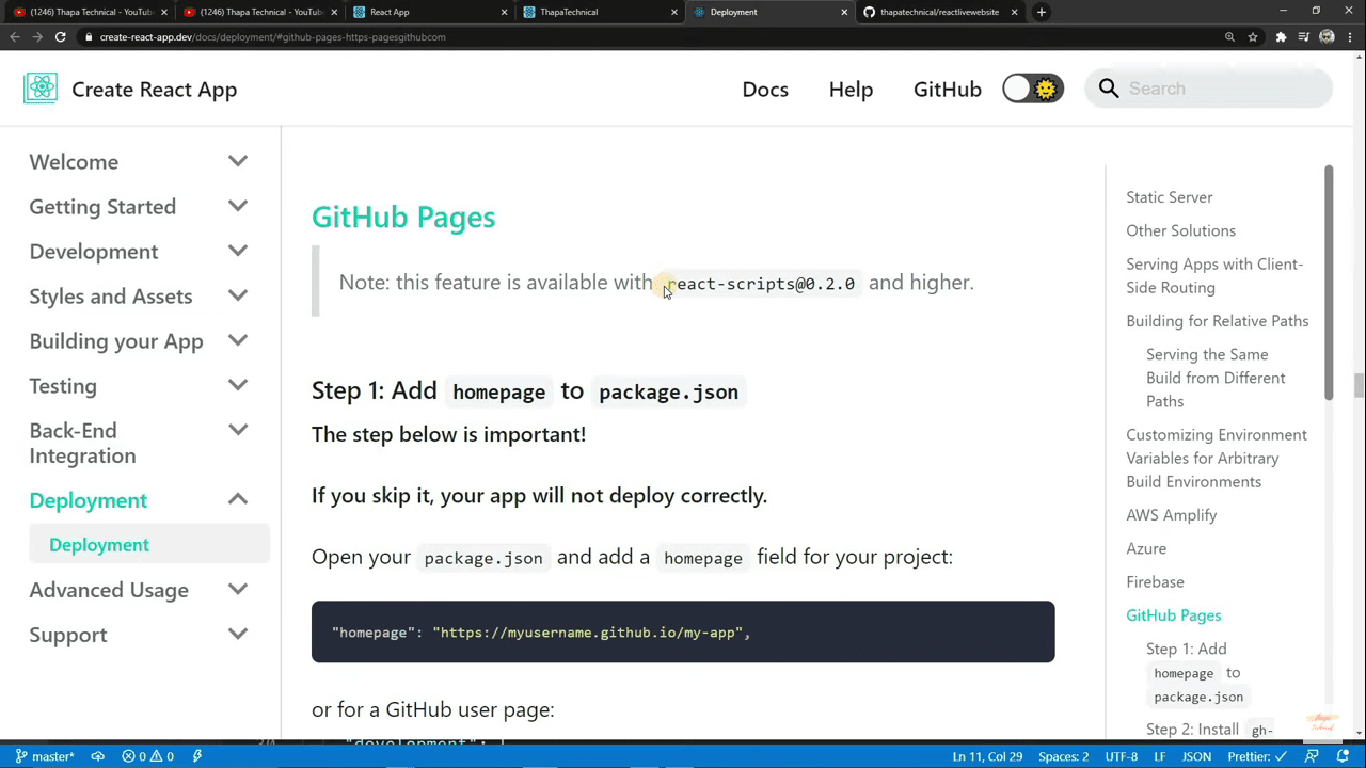Open the browser extensions puzzle icon

tap(1280, 37)
